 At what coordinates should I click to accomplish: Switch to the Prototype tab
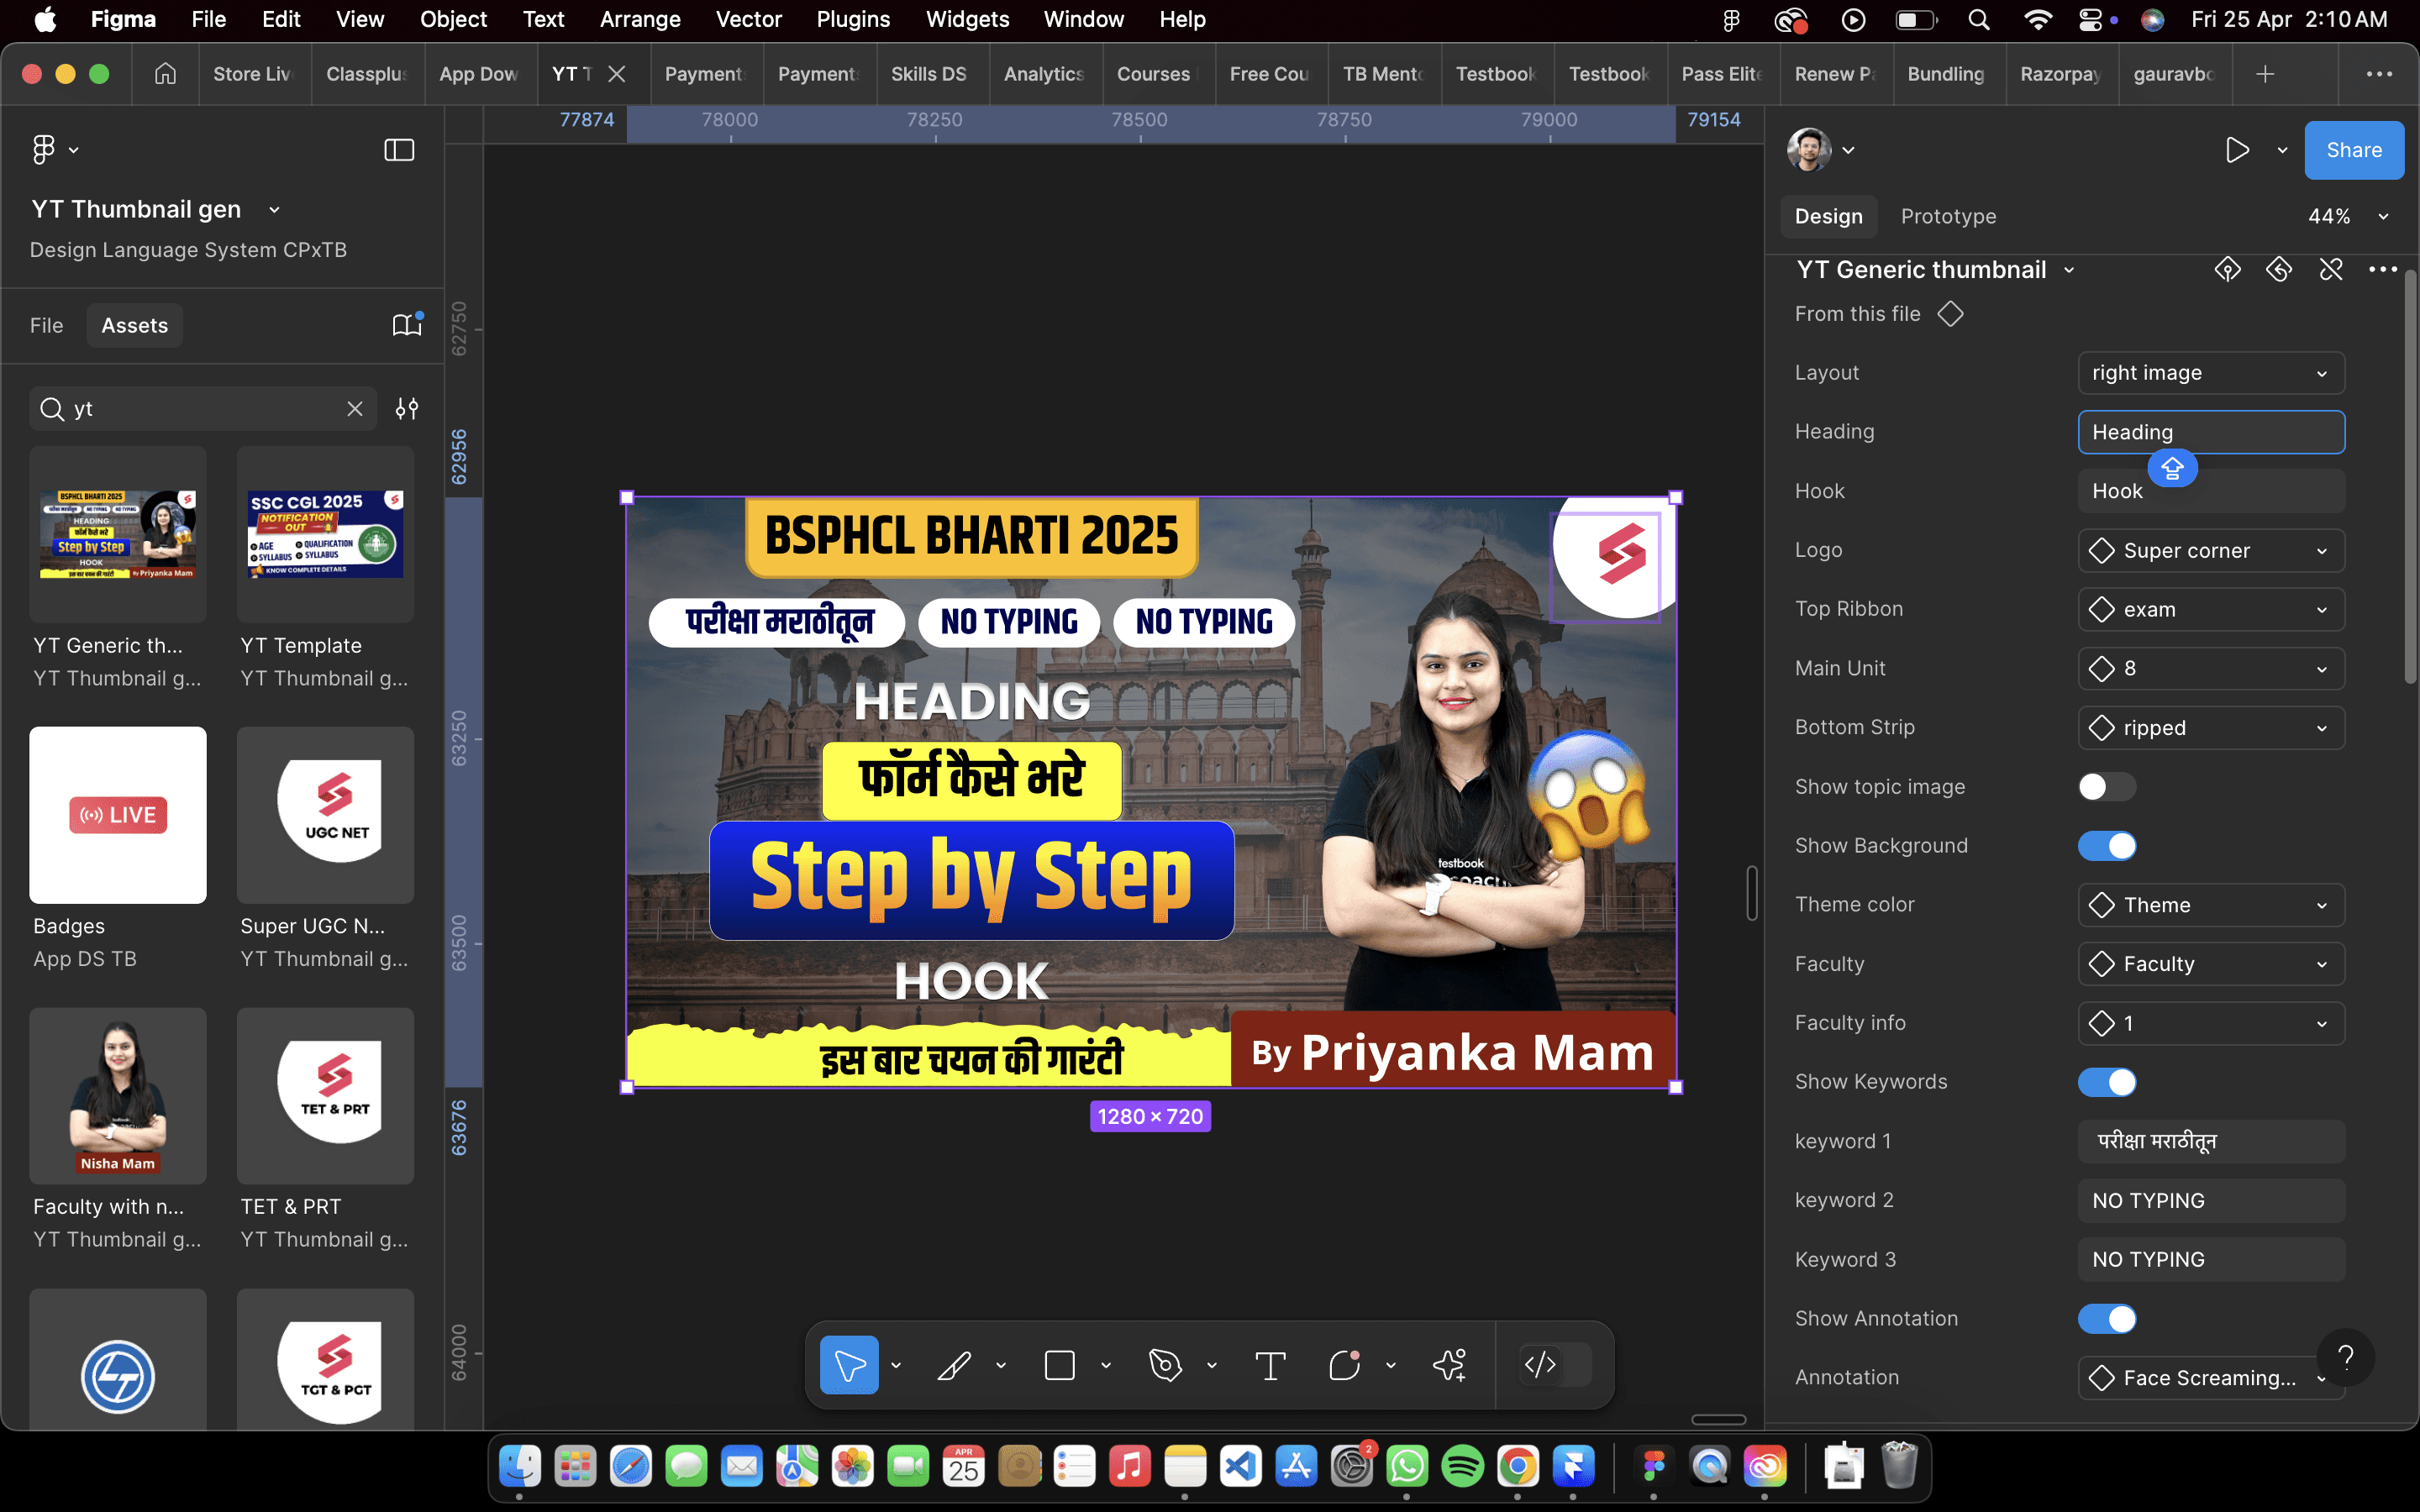coord(1947,217)
